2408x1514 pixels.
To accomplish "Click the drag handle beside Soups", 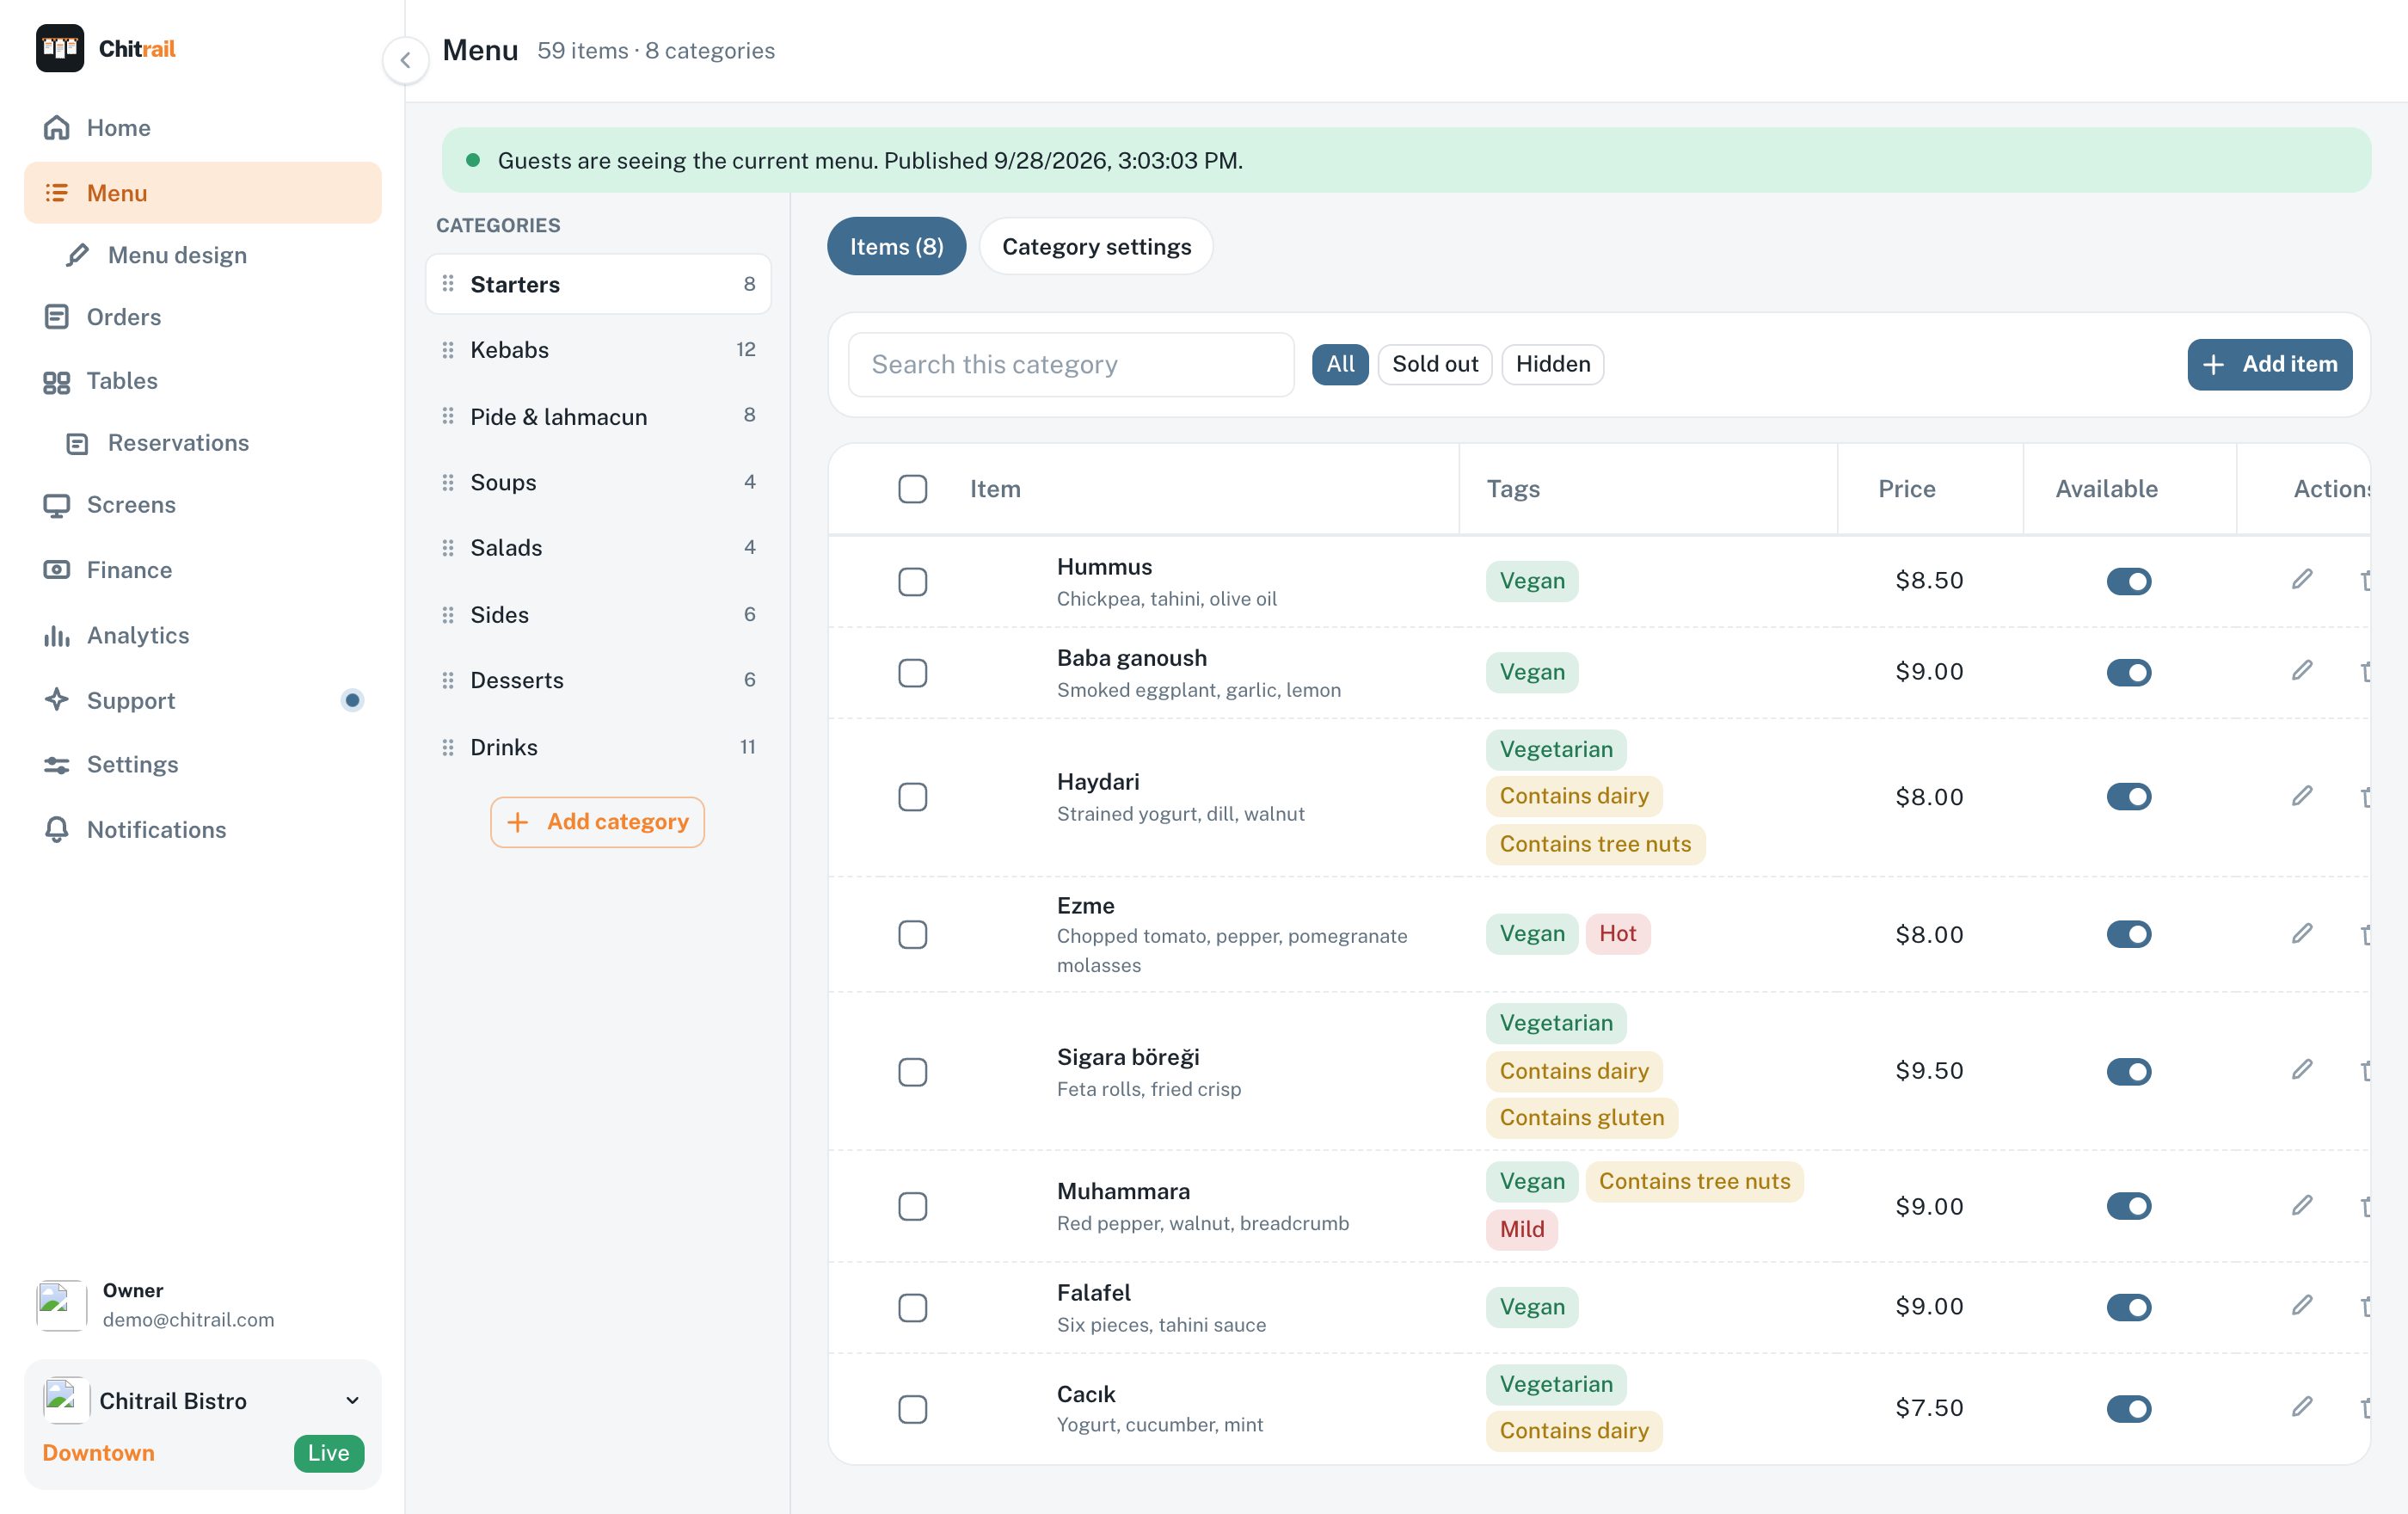I will click(x=448, y=482).
